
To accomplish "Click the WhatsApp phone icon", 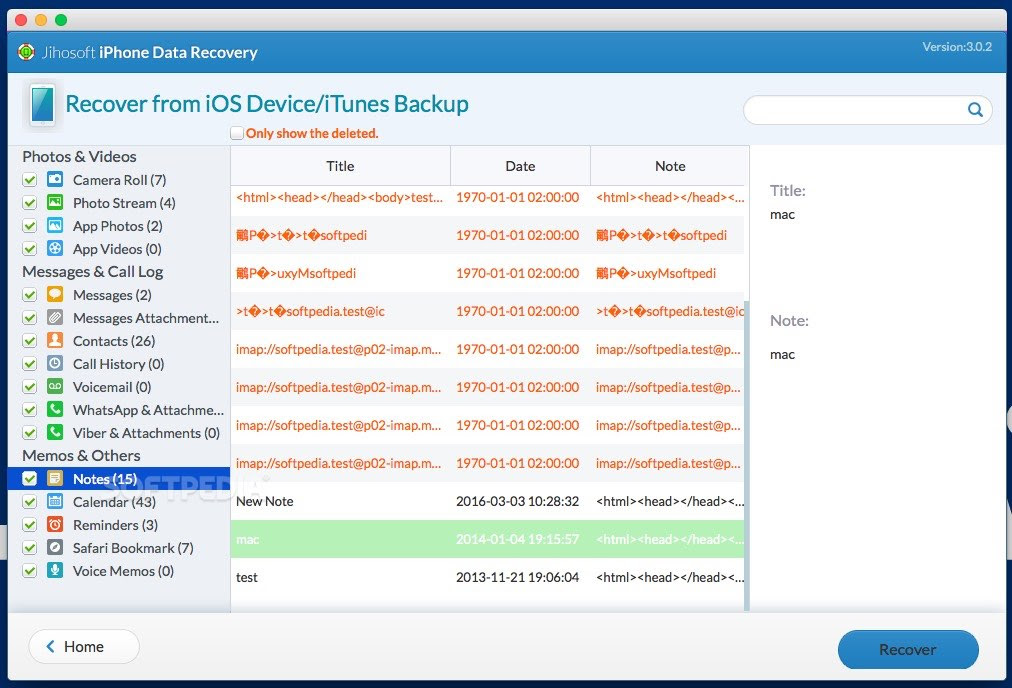I will click(55, 410).
